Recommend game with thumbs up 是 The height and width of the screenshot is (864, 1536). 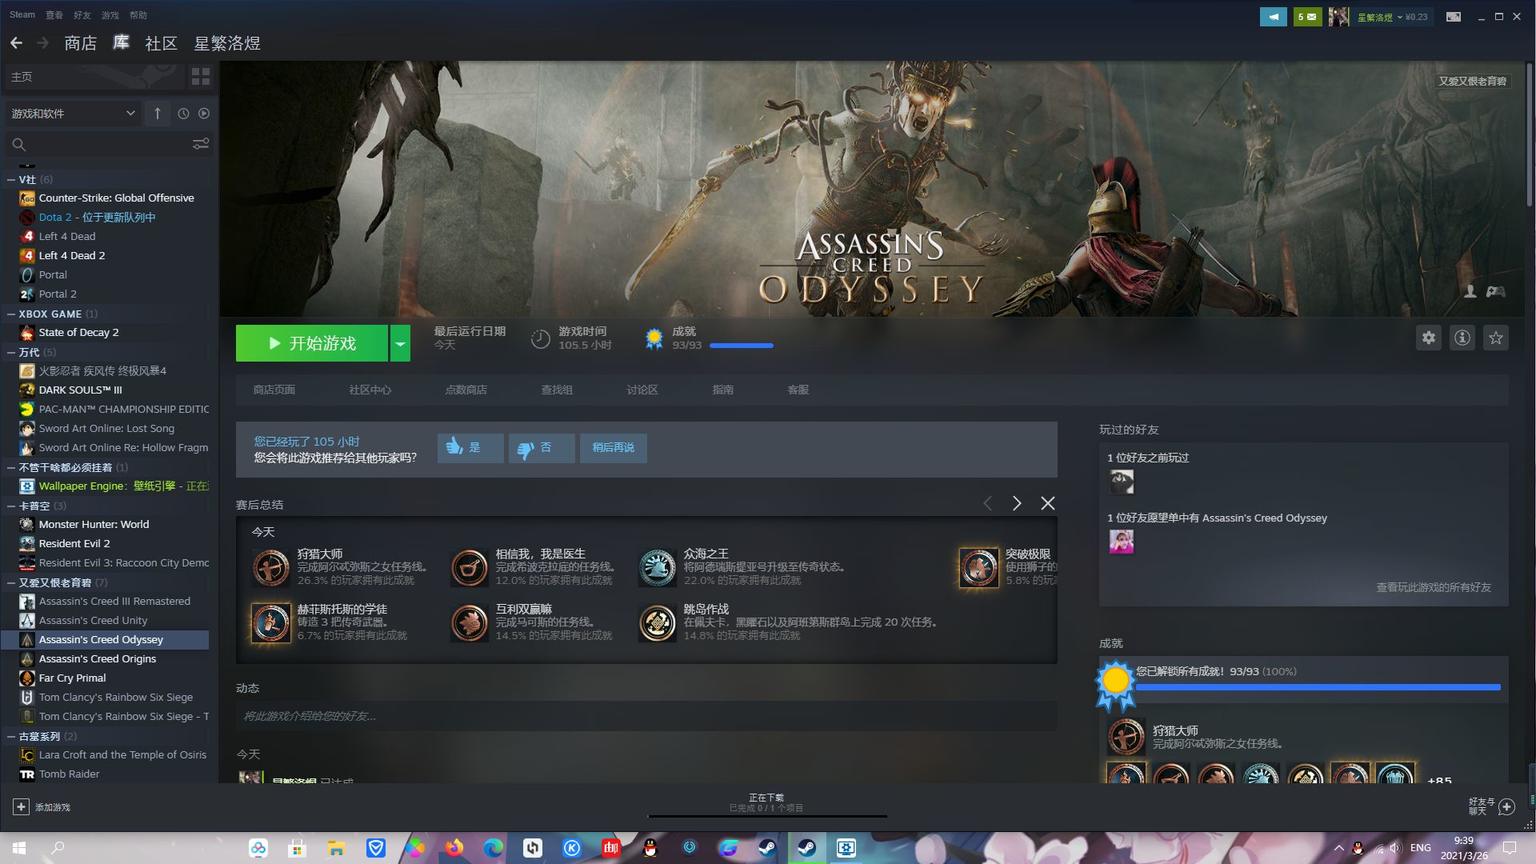pos(469,447)
